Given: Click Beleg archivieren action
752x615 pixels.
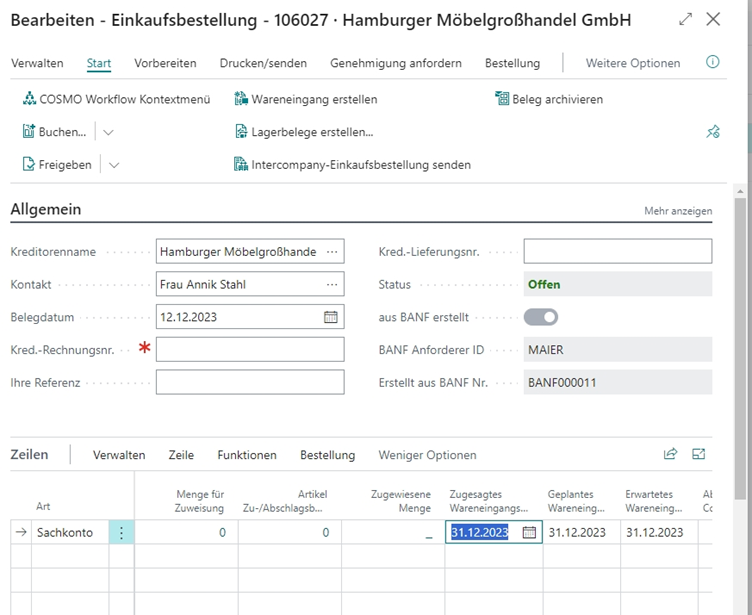Looking at the screenshot, I should (549, 100).
